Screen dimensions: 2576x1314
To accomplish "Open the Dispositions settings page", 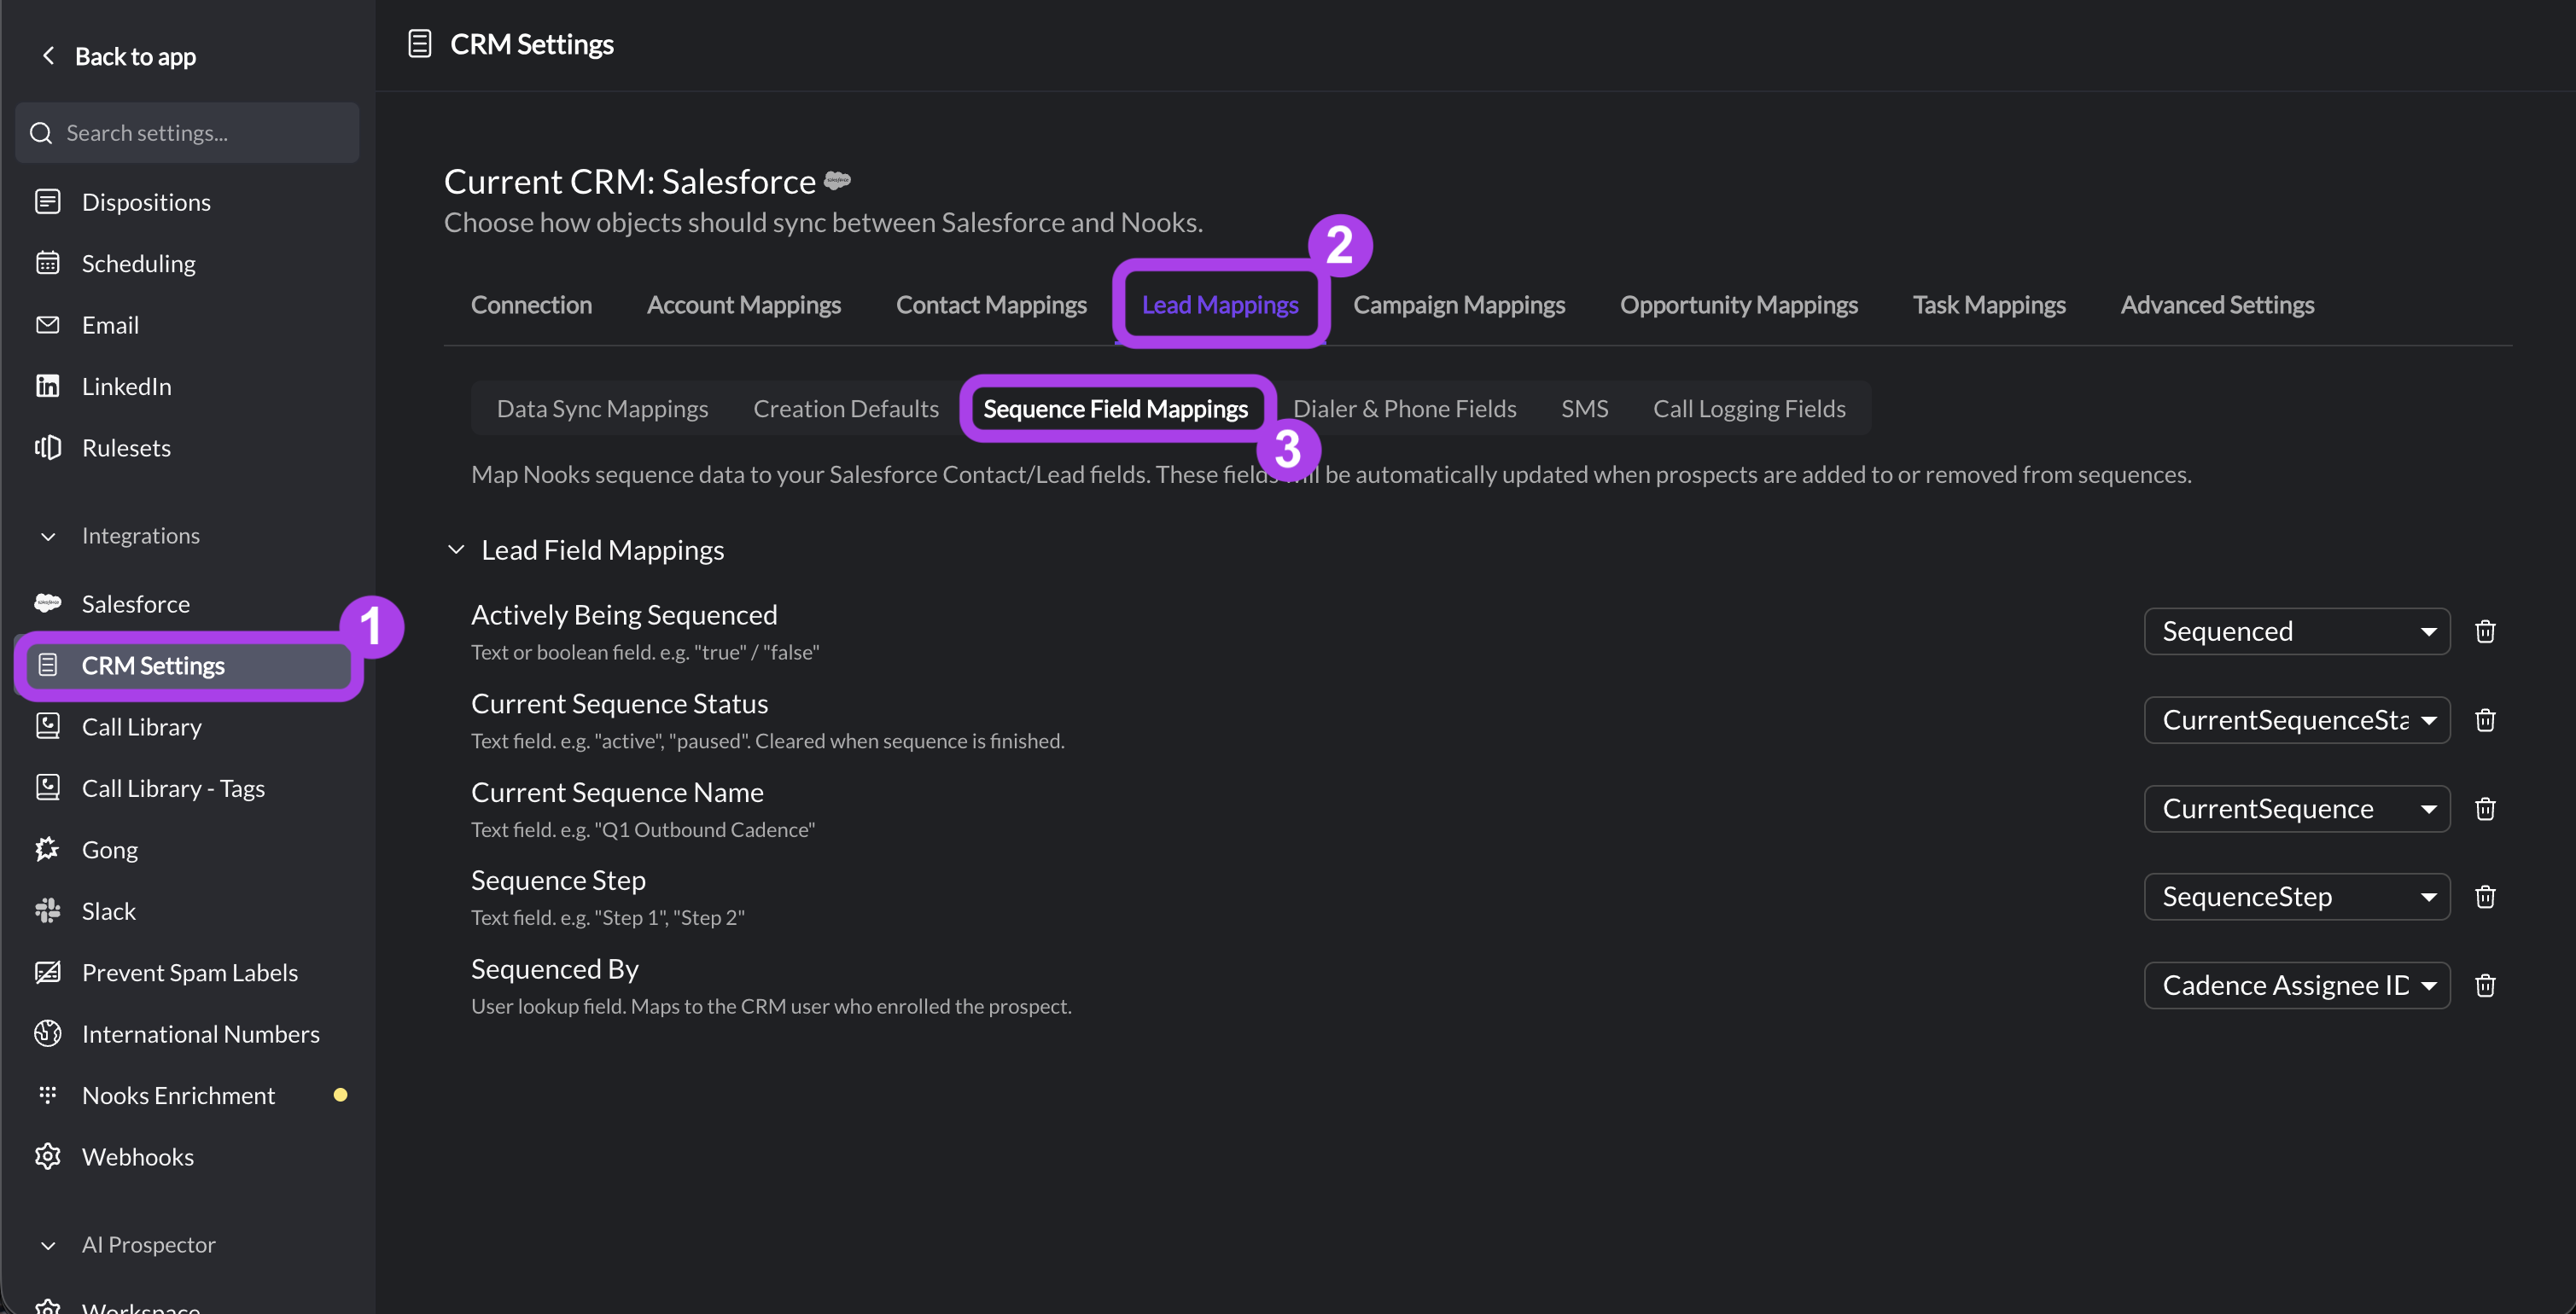I will tap(146, 202).
